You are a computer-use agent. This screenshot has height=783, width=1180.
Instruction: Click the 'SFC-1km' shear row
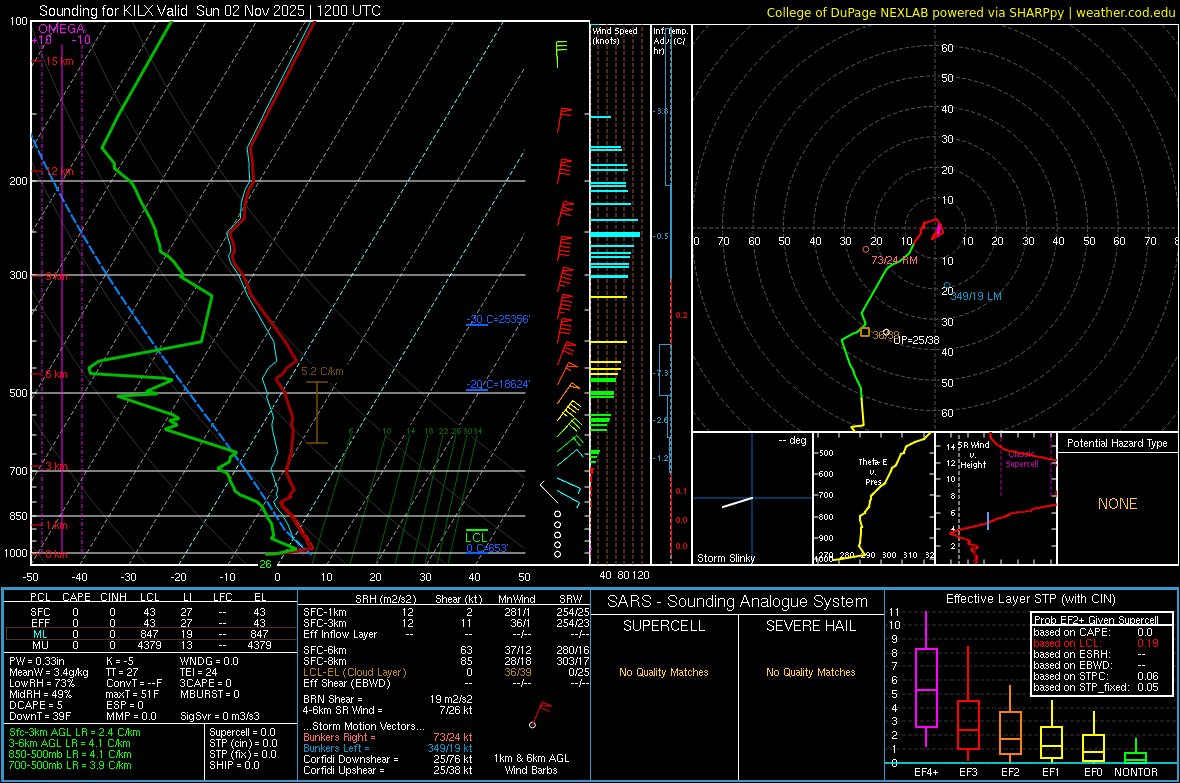click(446, 612)
